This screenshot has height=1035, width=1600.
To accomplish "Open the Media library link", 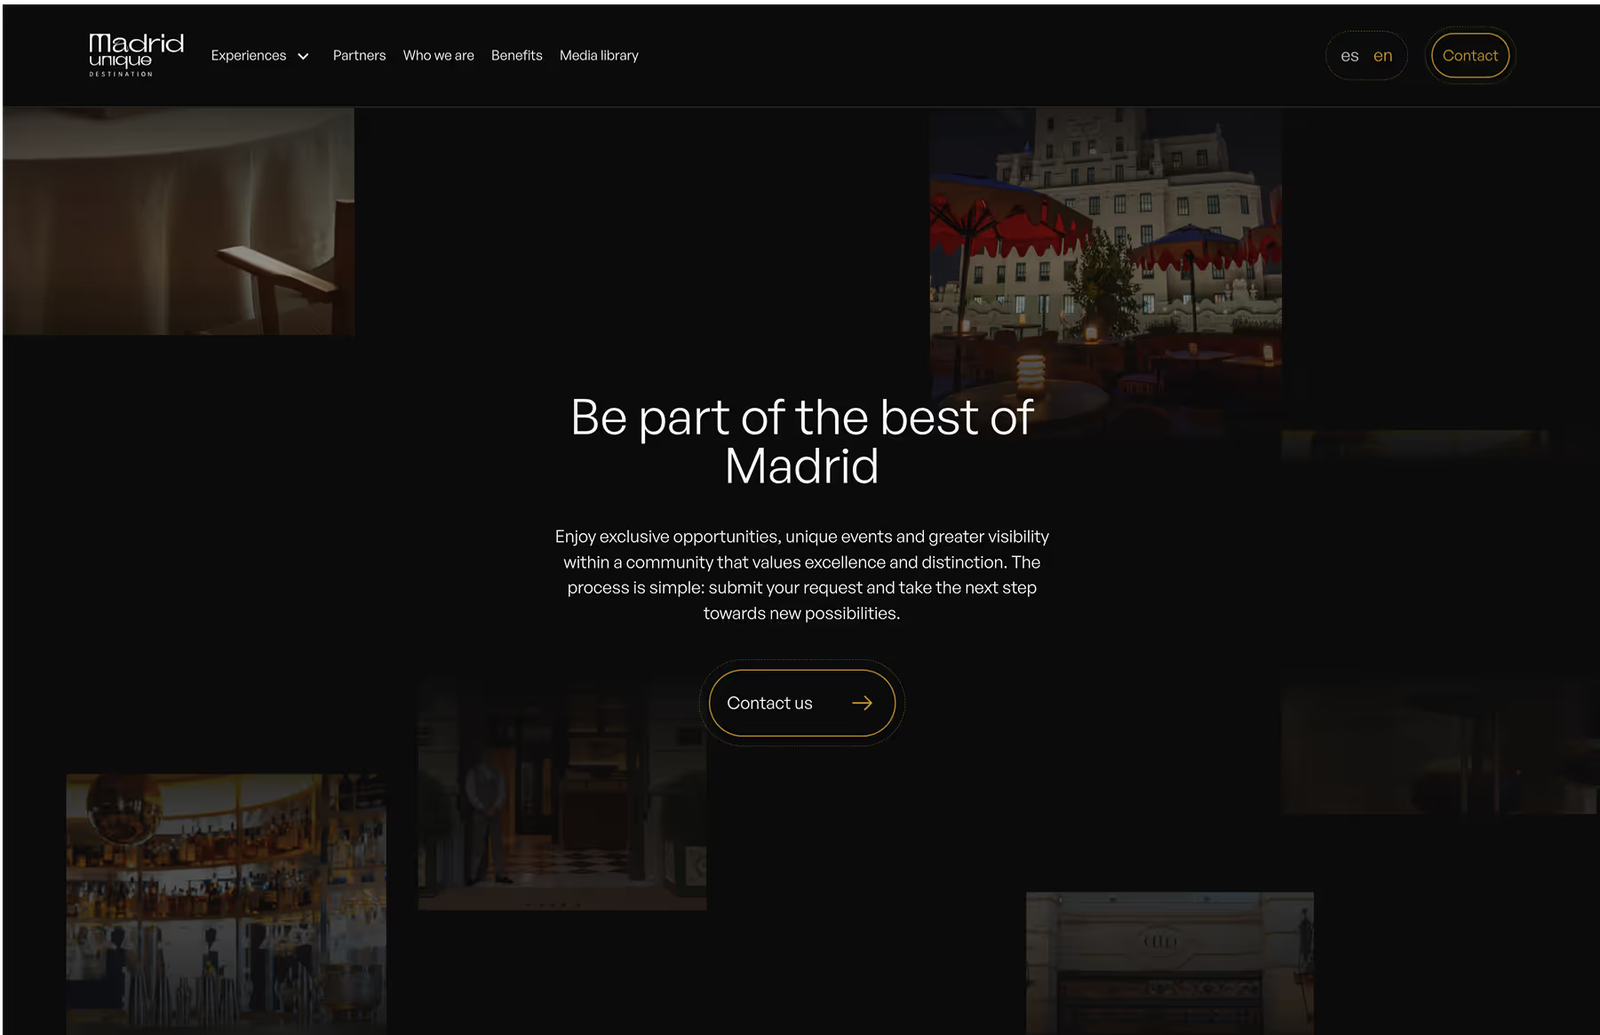I will pos(599,55).
